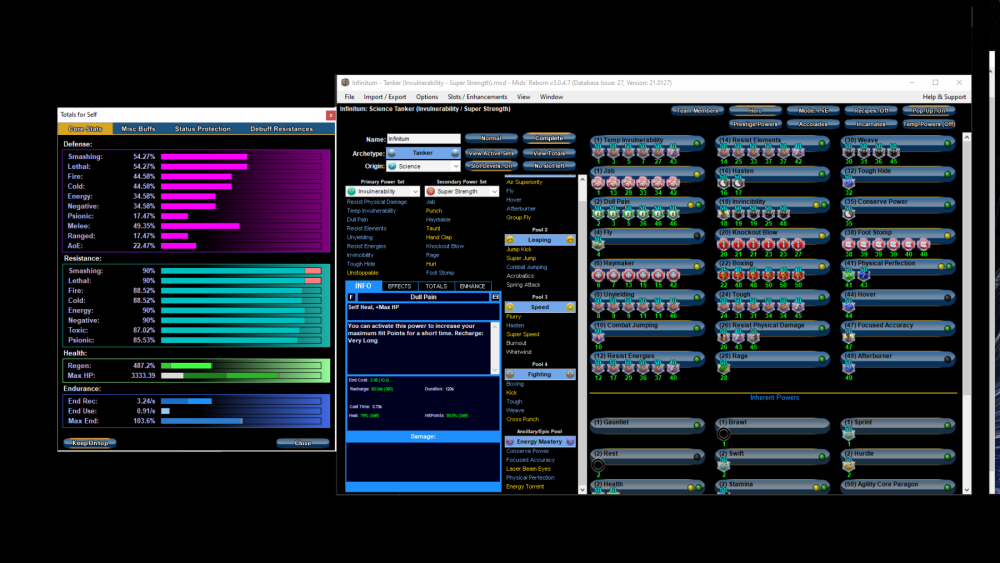The height and width of the screenshot is (563, 1000).
Task: Click the first enhancement slot under Knockout Blow
Action: [x=724, y=245]
